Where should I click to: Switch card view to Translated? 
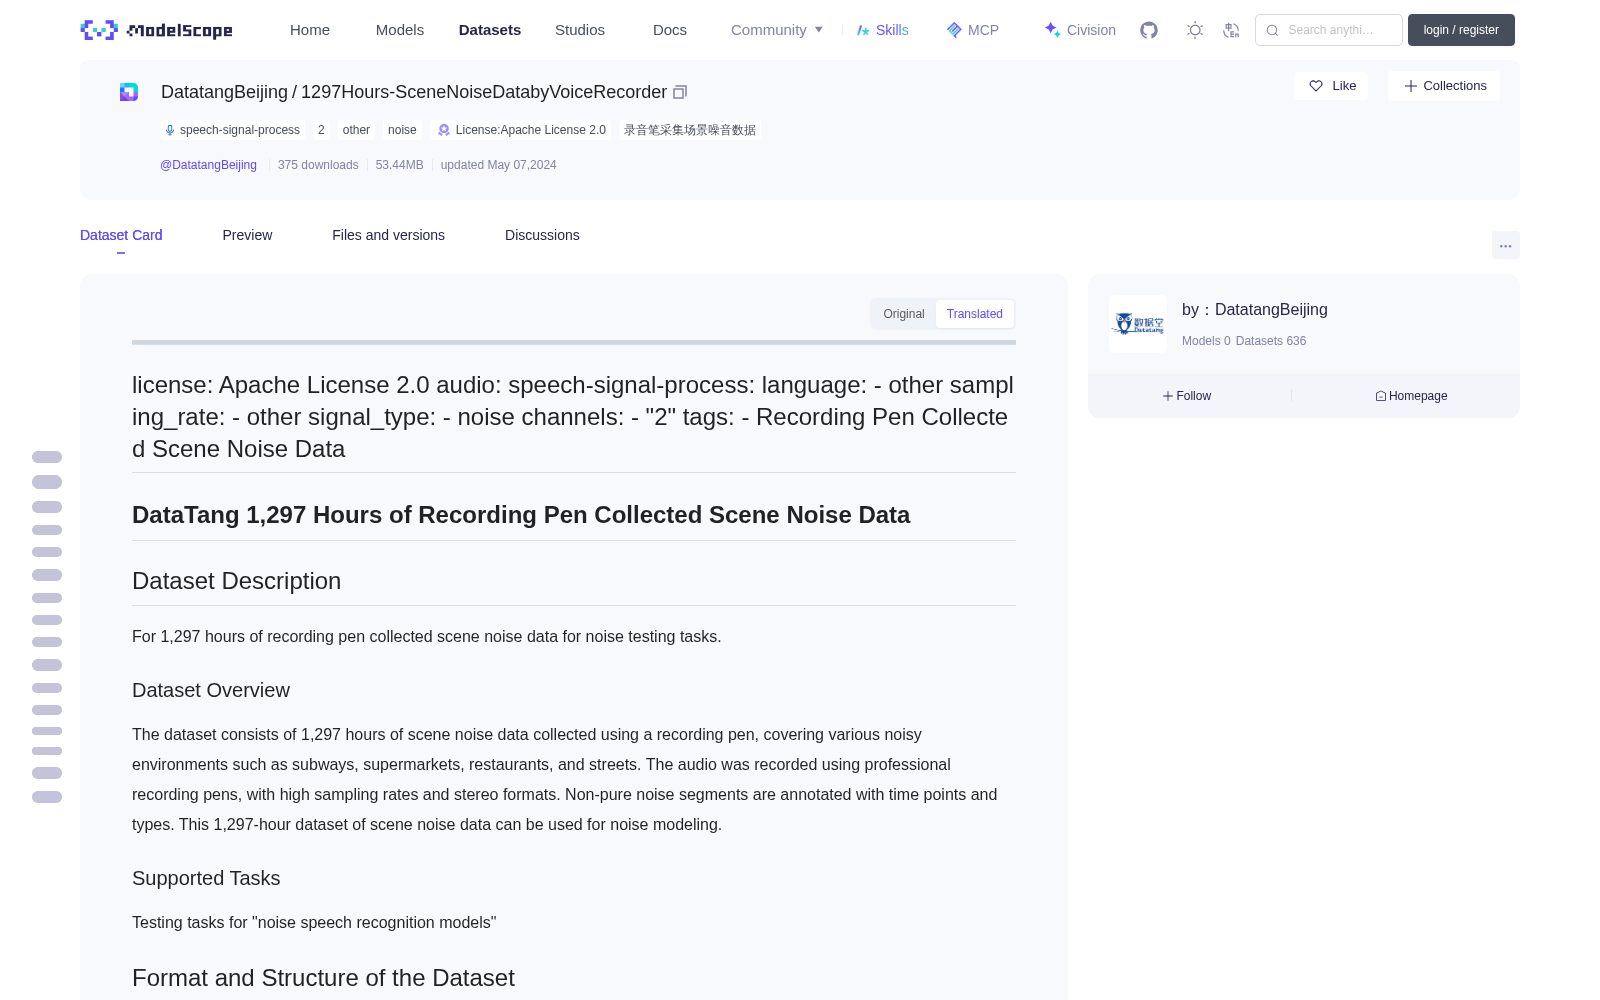(x=975, y=314)
